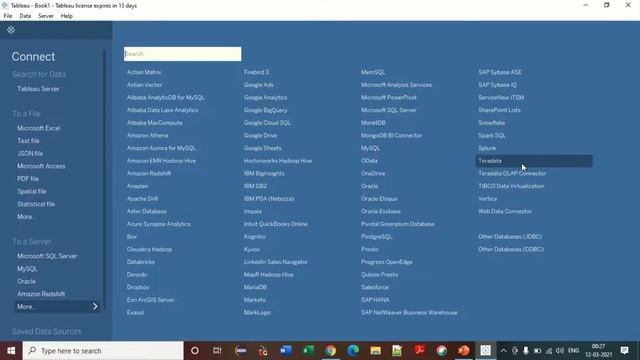Click the microphone tray icon
The height and width of the screenshot is (360, 640).
526,351
